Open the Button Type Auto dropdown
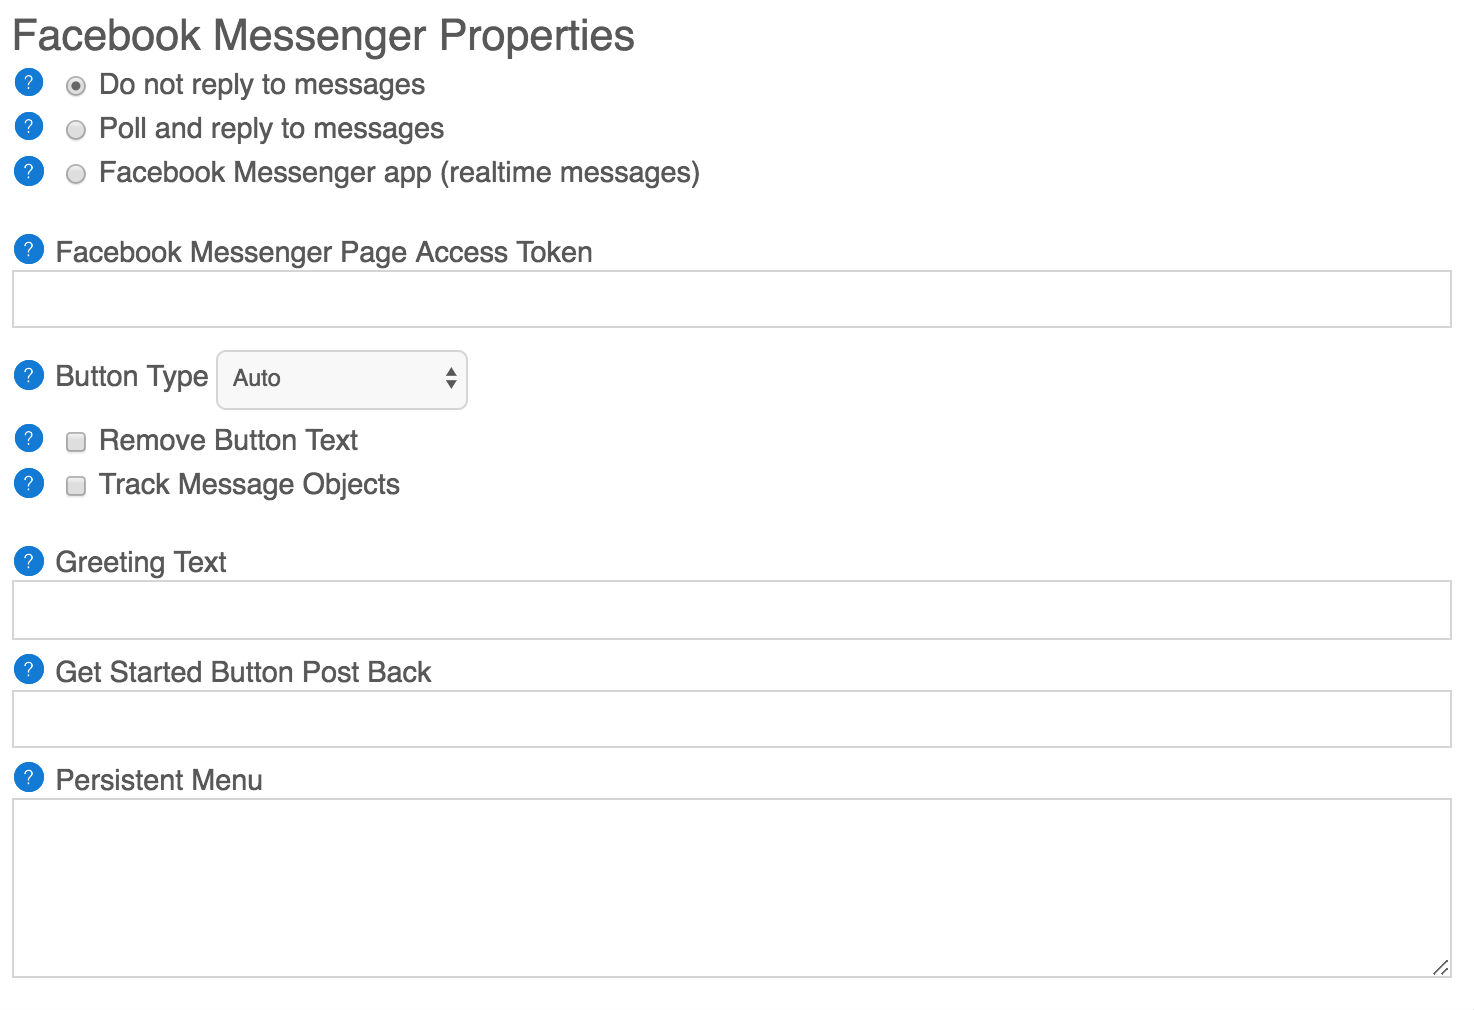This screenshot has height=1010, width=1474. (342, 379)
